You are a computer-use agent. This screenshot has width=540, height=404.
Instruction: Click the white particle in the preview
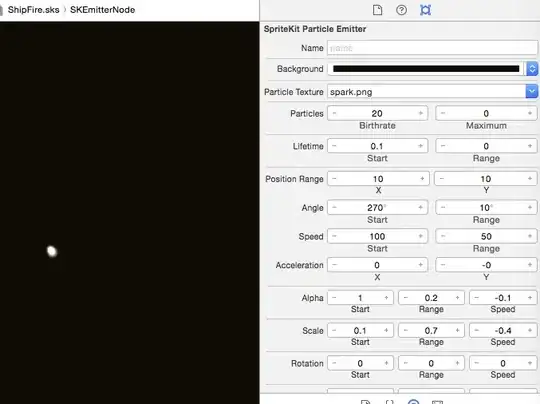click(52, 251)
